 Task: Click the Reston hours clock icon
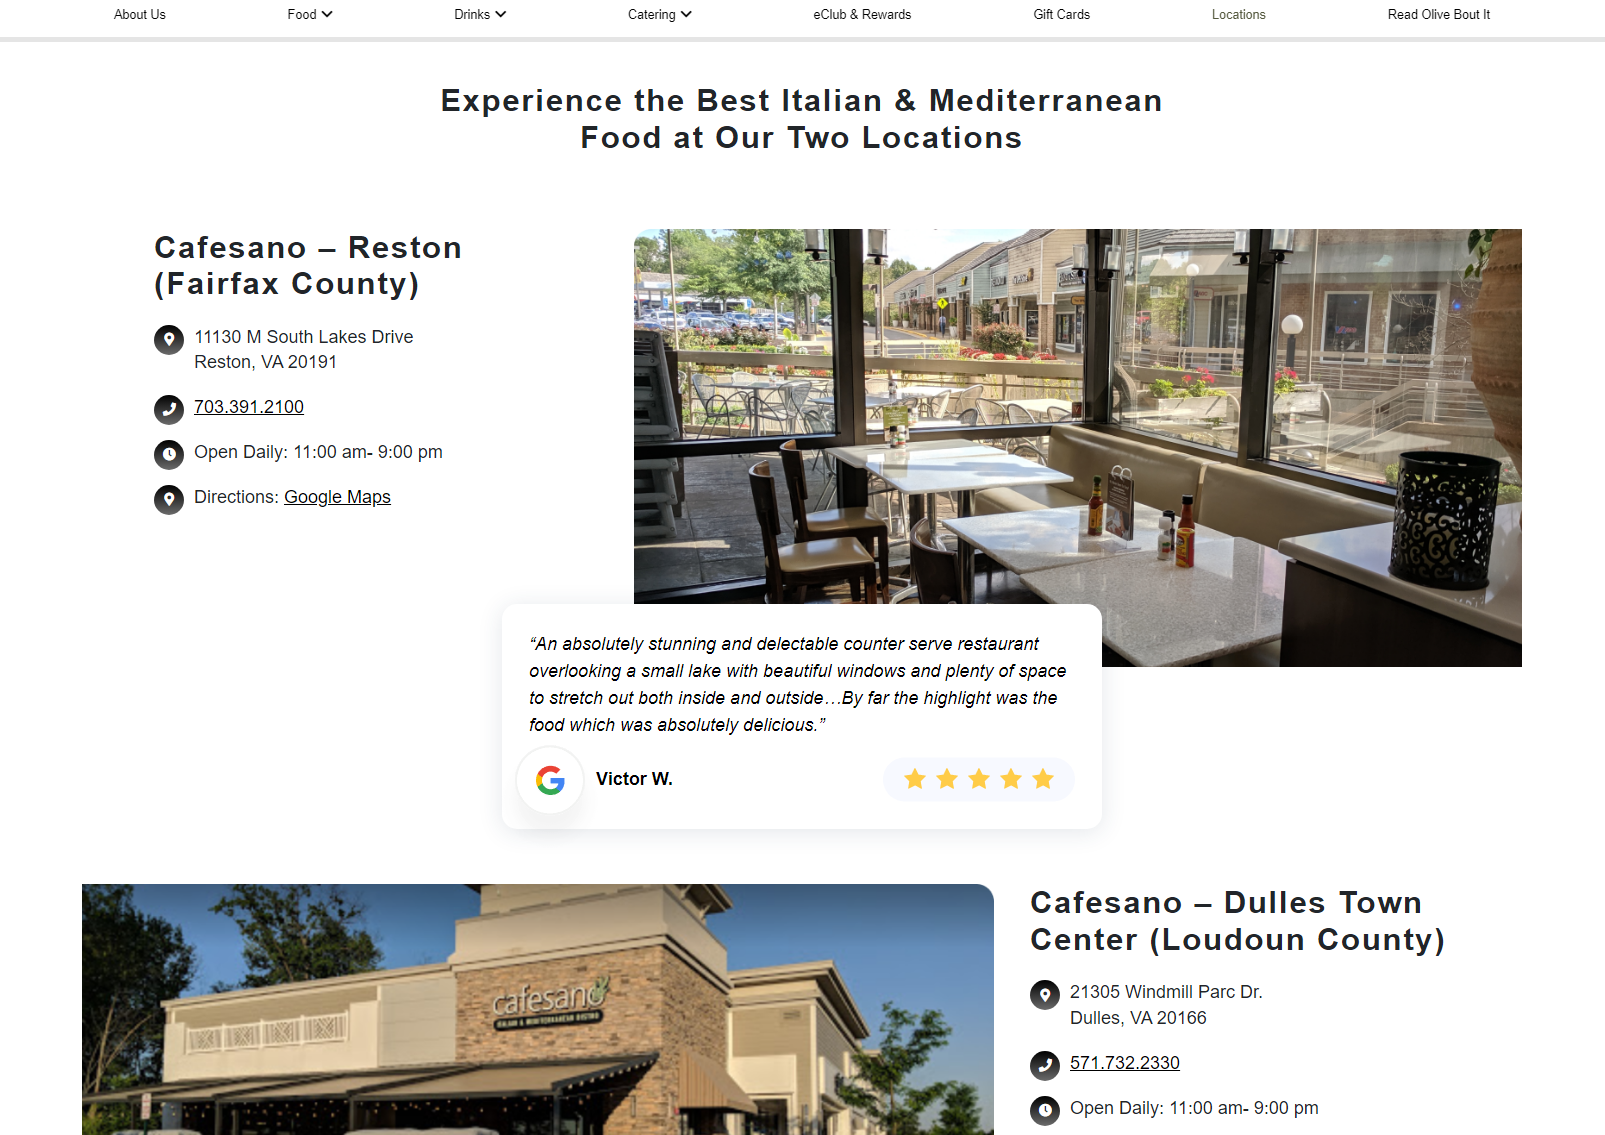169,454
